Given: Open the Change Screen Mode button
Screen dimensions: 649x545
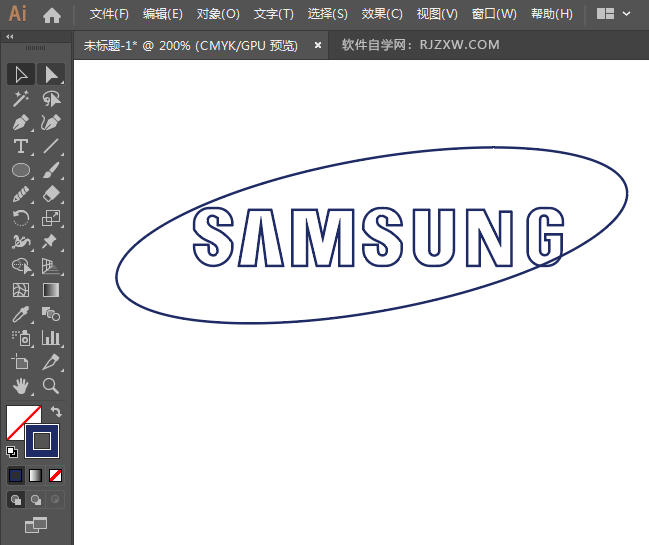Looking at the screenshot, I should click(36, 525).
